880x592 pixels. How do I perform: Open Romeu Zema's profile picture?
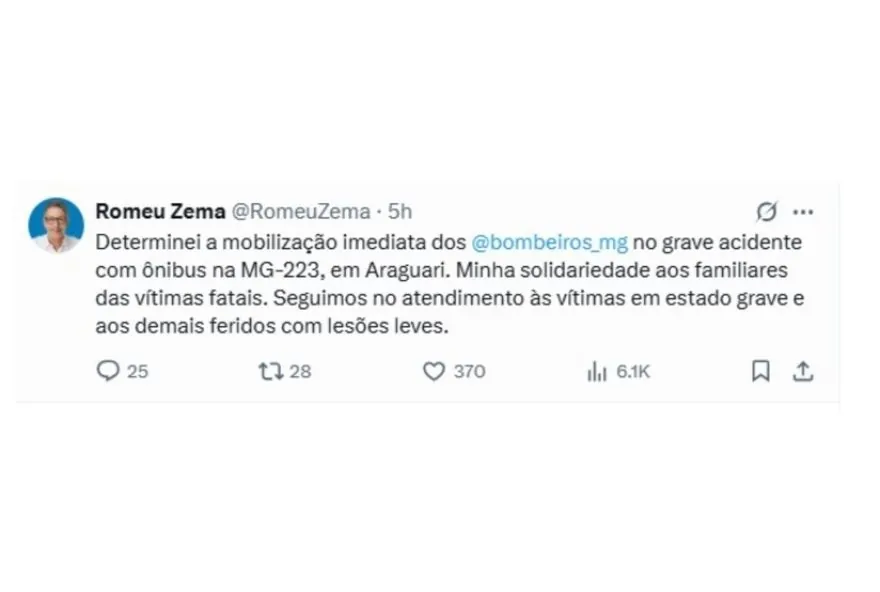click(x=56, y=224)
